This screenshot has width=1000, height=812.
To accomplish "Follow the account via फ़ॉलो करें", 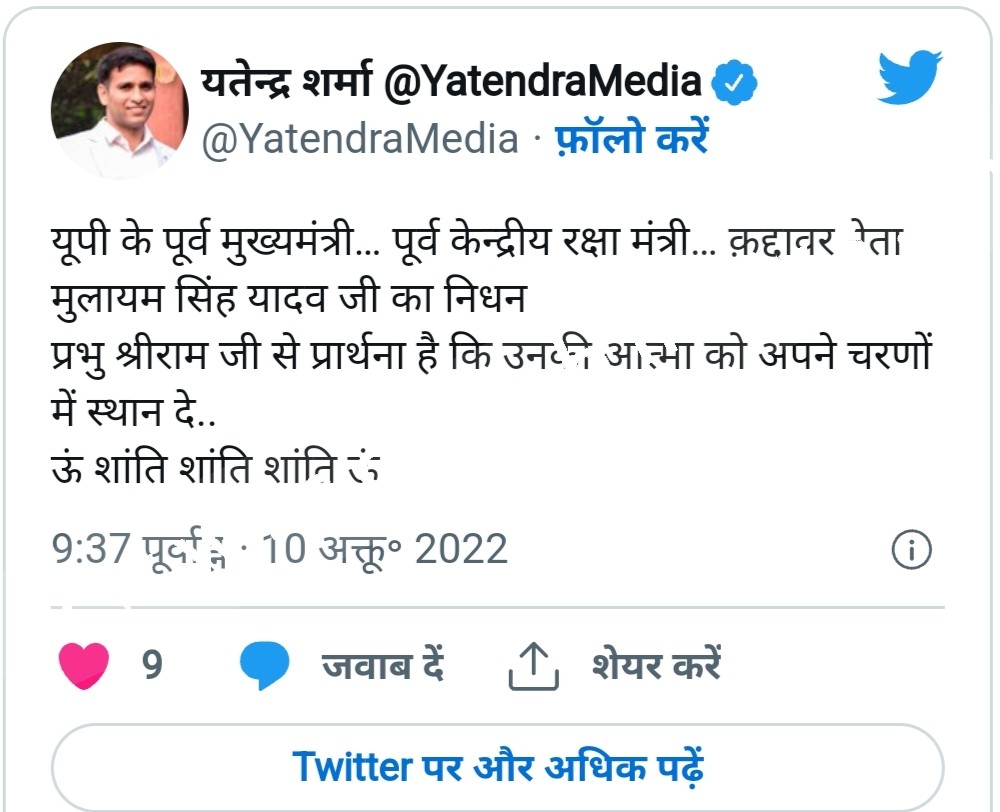I will click(x=629, y=141).
